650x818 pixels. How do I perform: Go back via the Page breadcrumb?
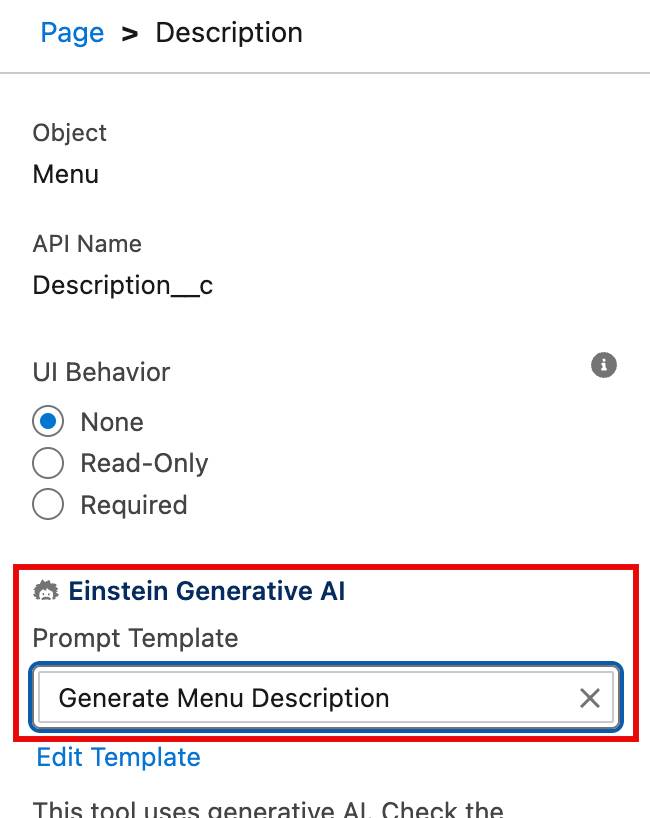[x=71, y=33]
